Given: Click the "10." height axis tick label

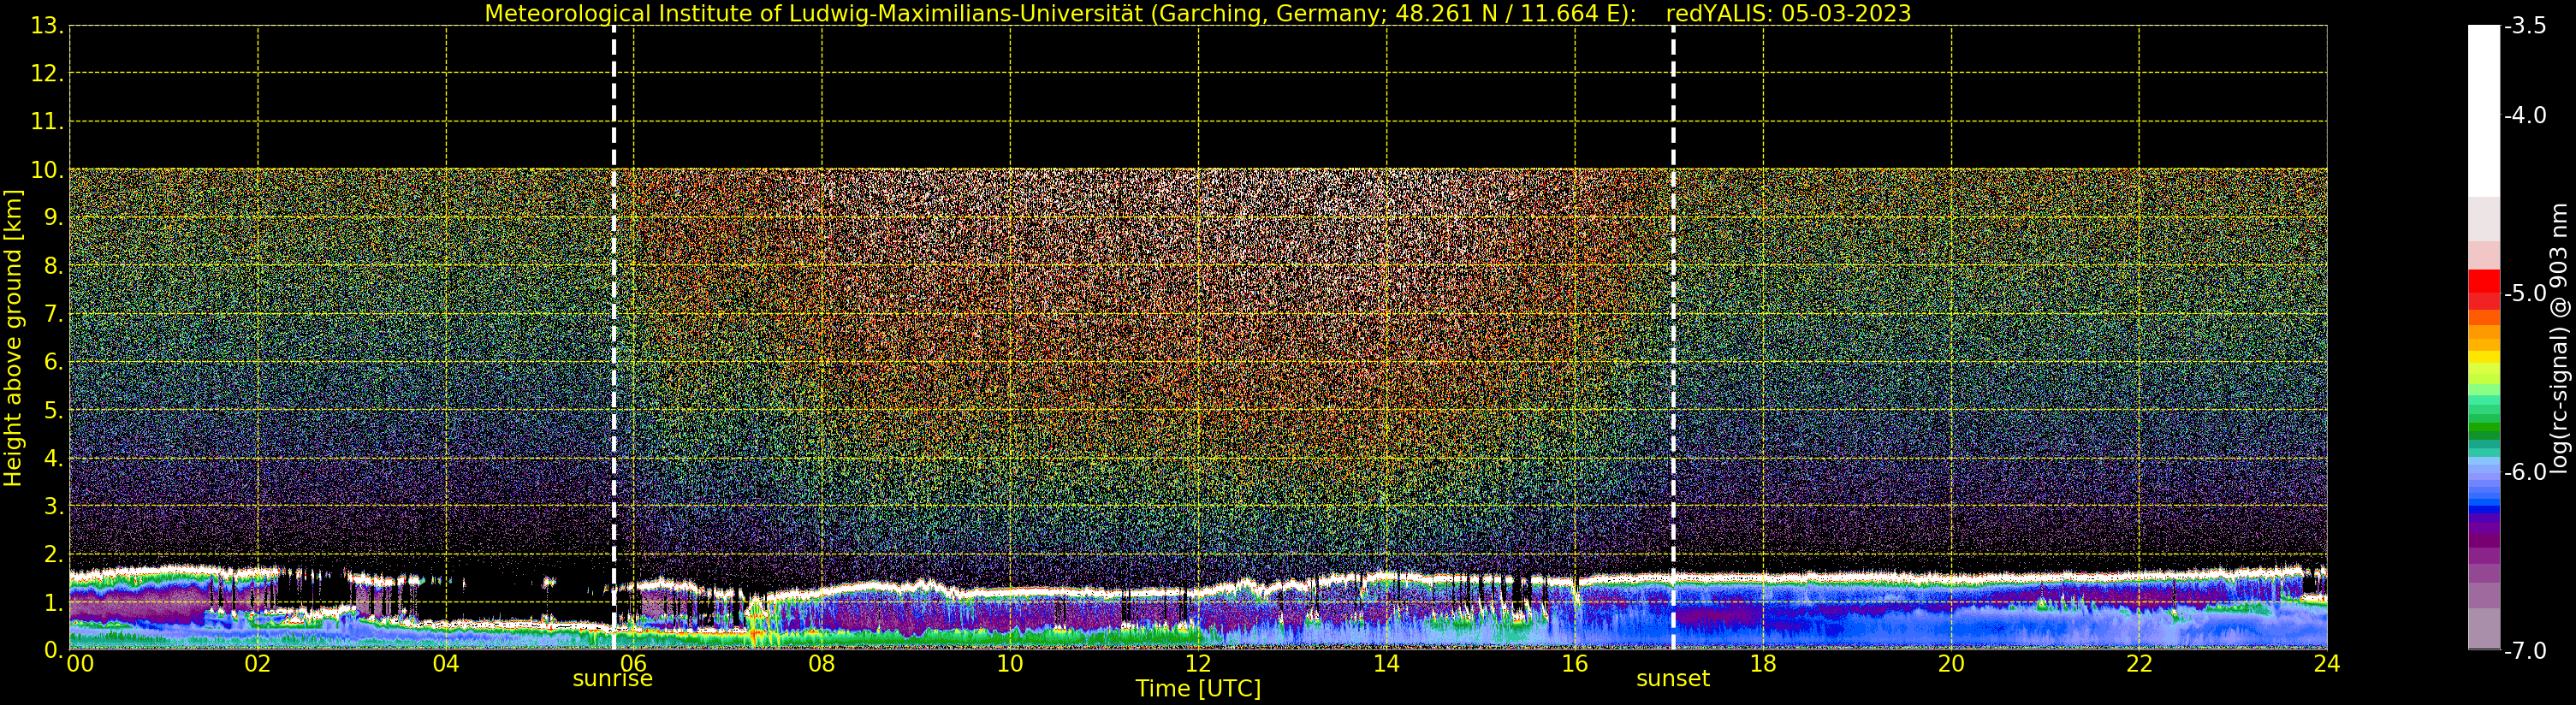Looking at the screenshot, I should (47, 170).
